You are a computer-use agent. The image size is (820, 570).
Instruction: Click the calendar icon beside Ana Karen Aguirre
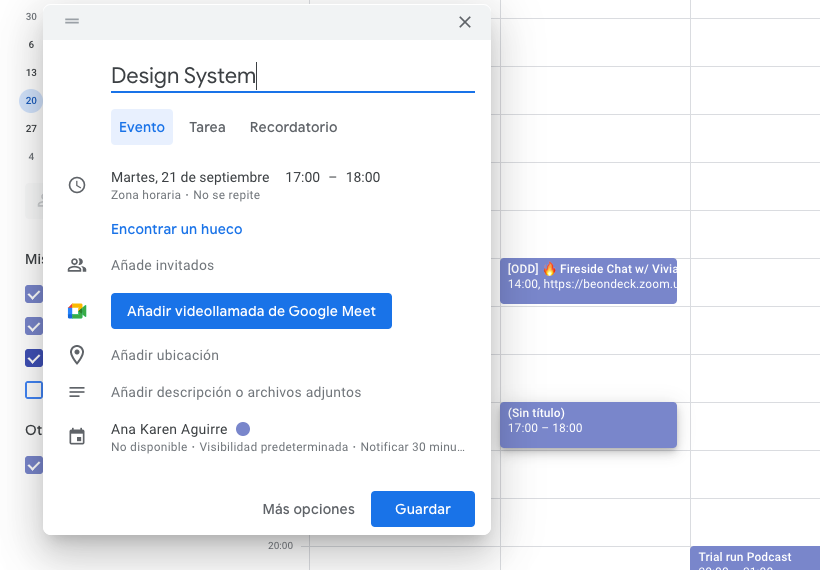coord(77,437)
